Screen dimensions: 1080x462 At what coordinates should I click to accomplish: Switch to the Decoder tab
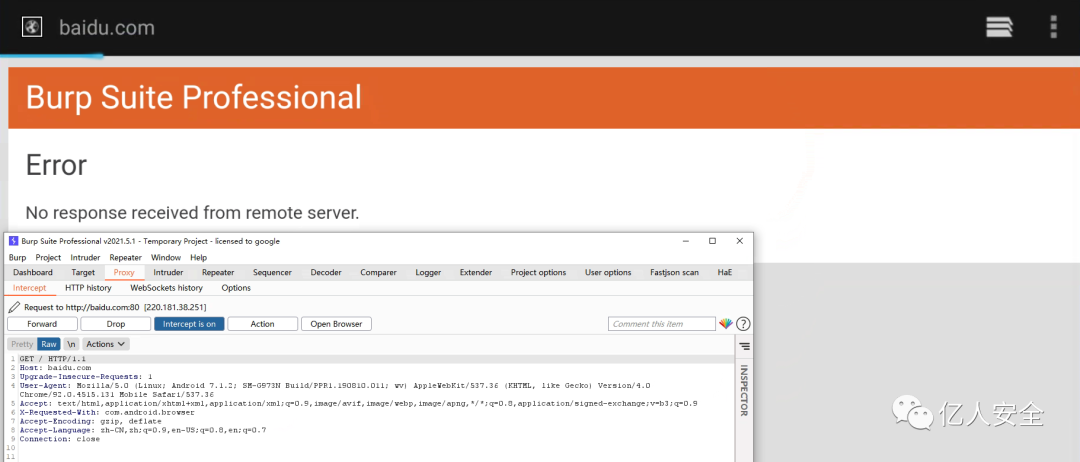point(326,273)
